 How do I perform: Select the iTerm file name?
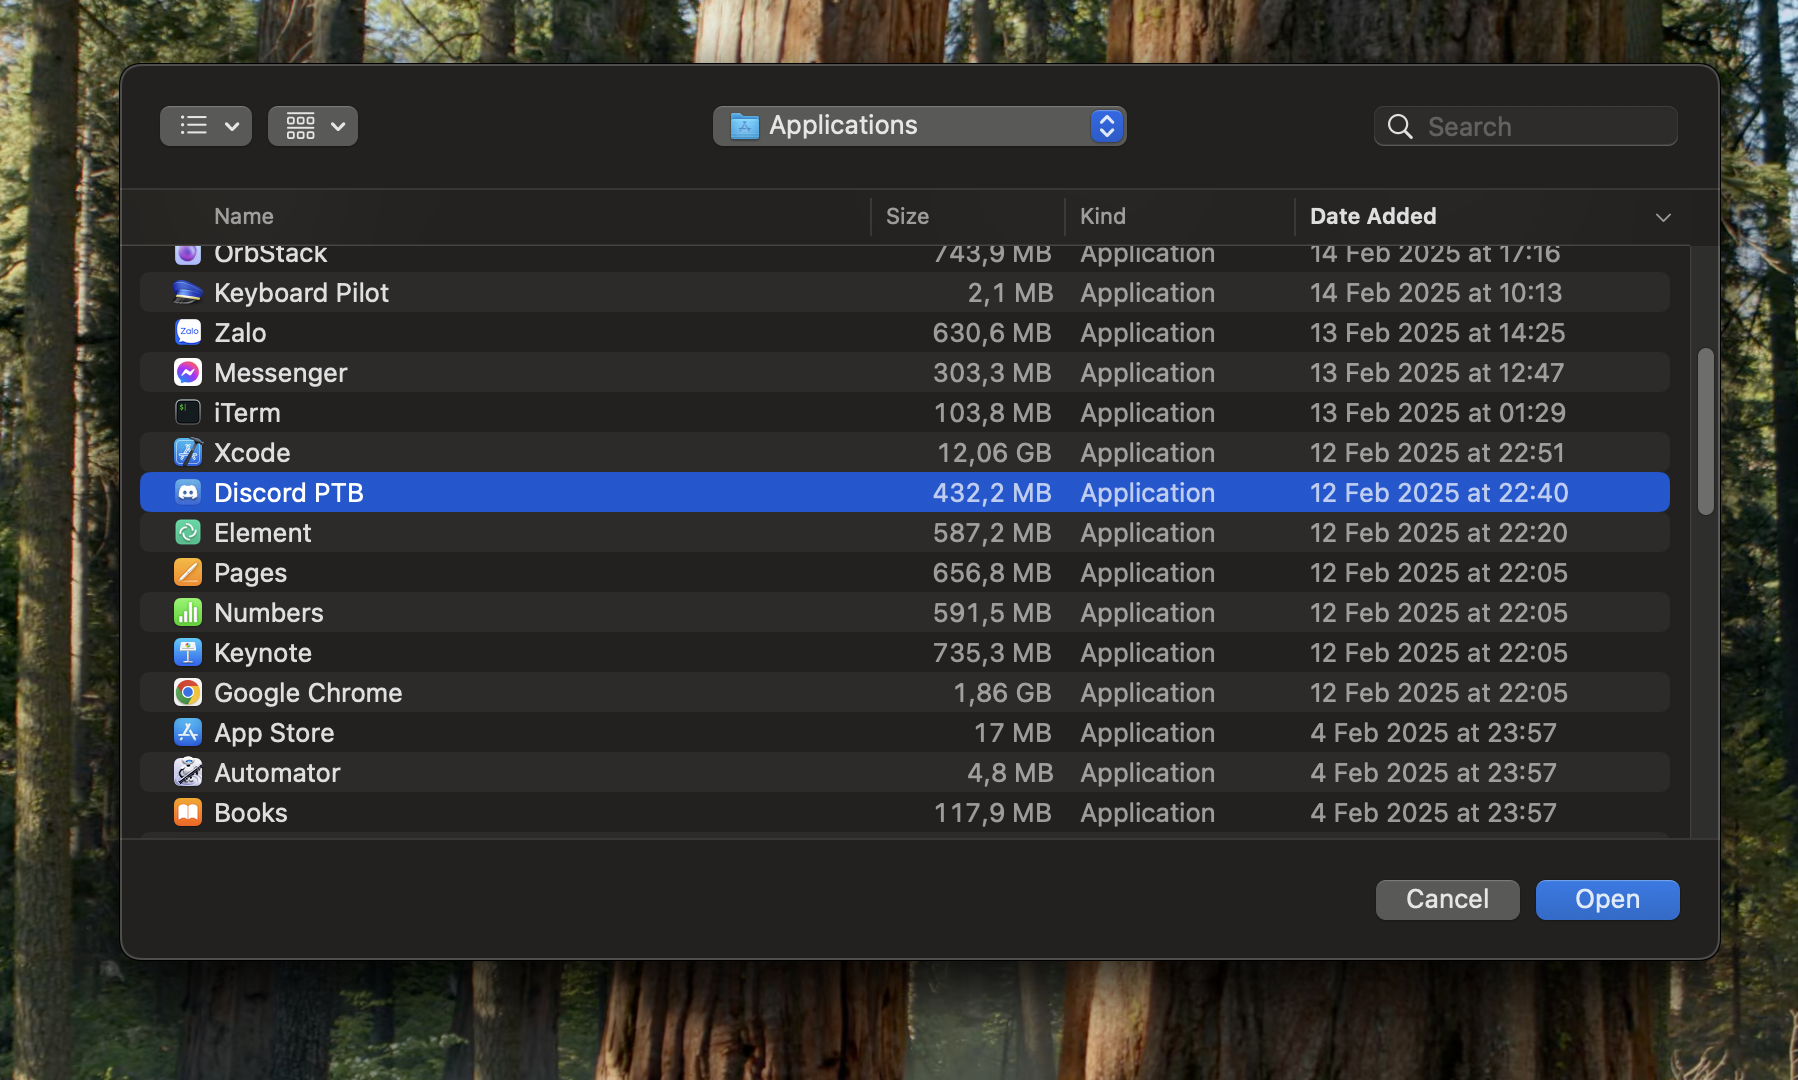[x=247, y=413]
